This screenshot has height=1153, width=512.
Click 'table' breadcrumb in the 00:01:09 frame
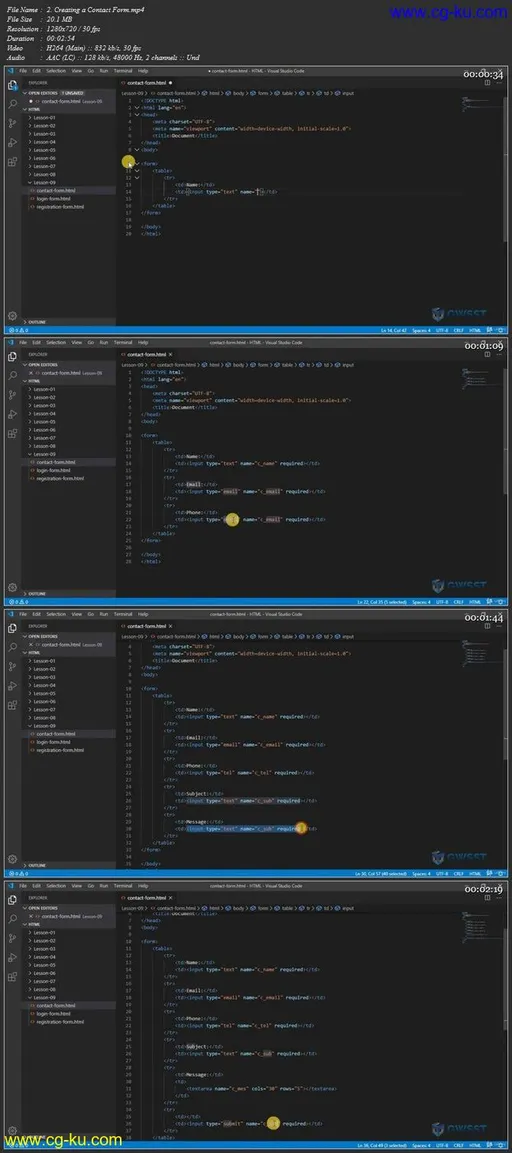(x=286, y=365)
